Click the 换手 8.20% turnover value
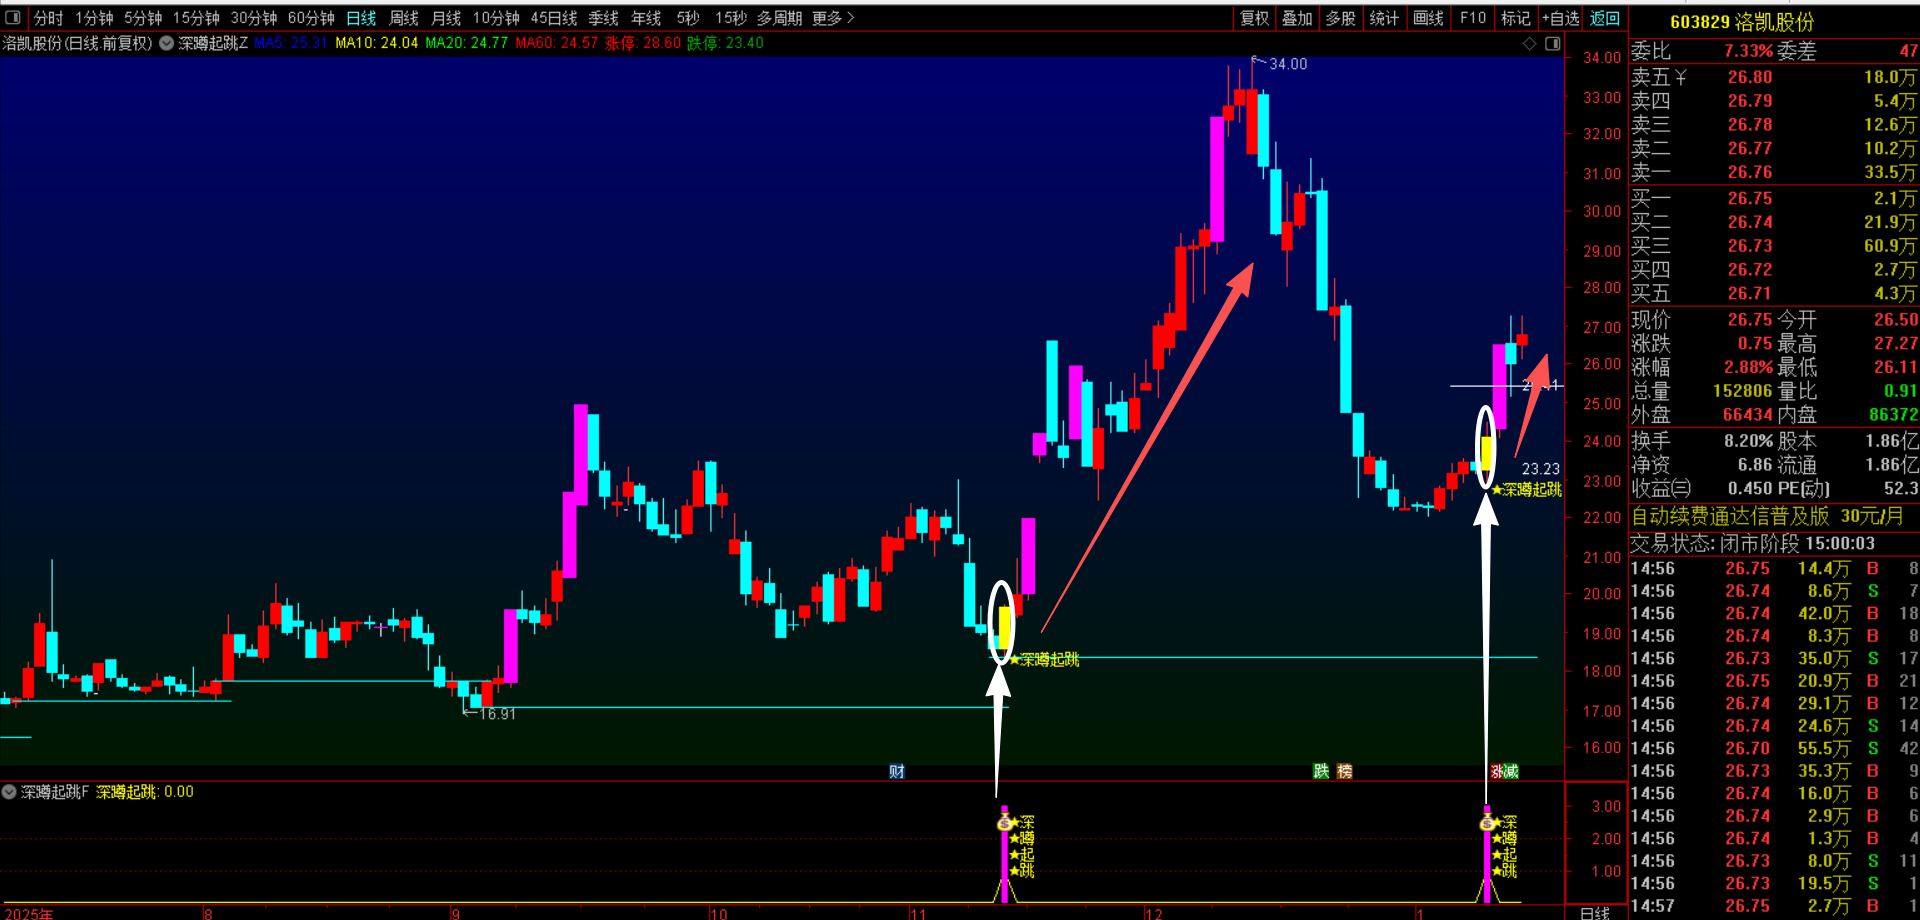Viewport: 1920px width, 920px height. coord(1748,441)
